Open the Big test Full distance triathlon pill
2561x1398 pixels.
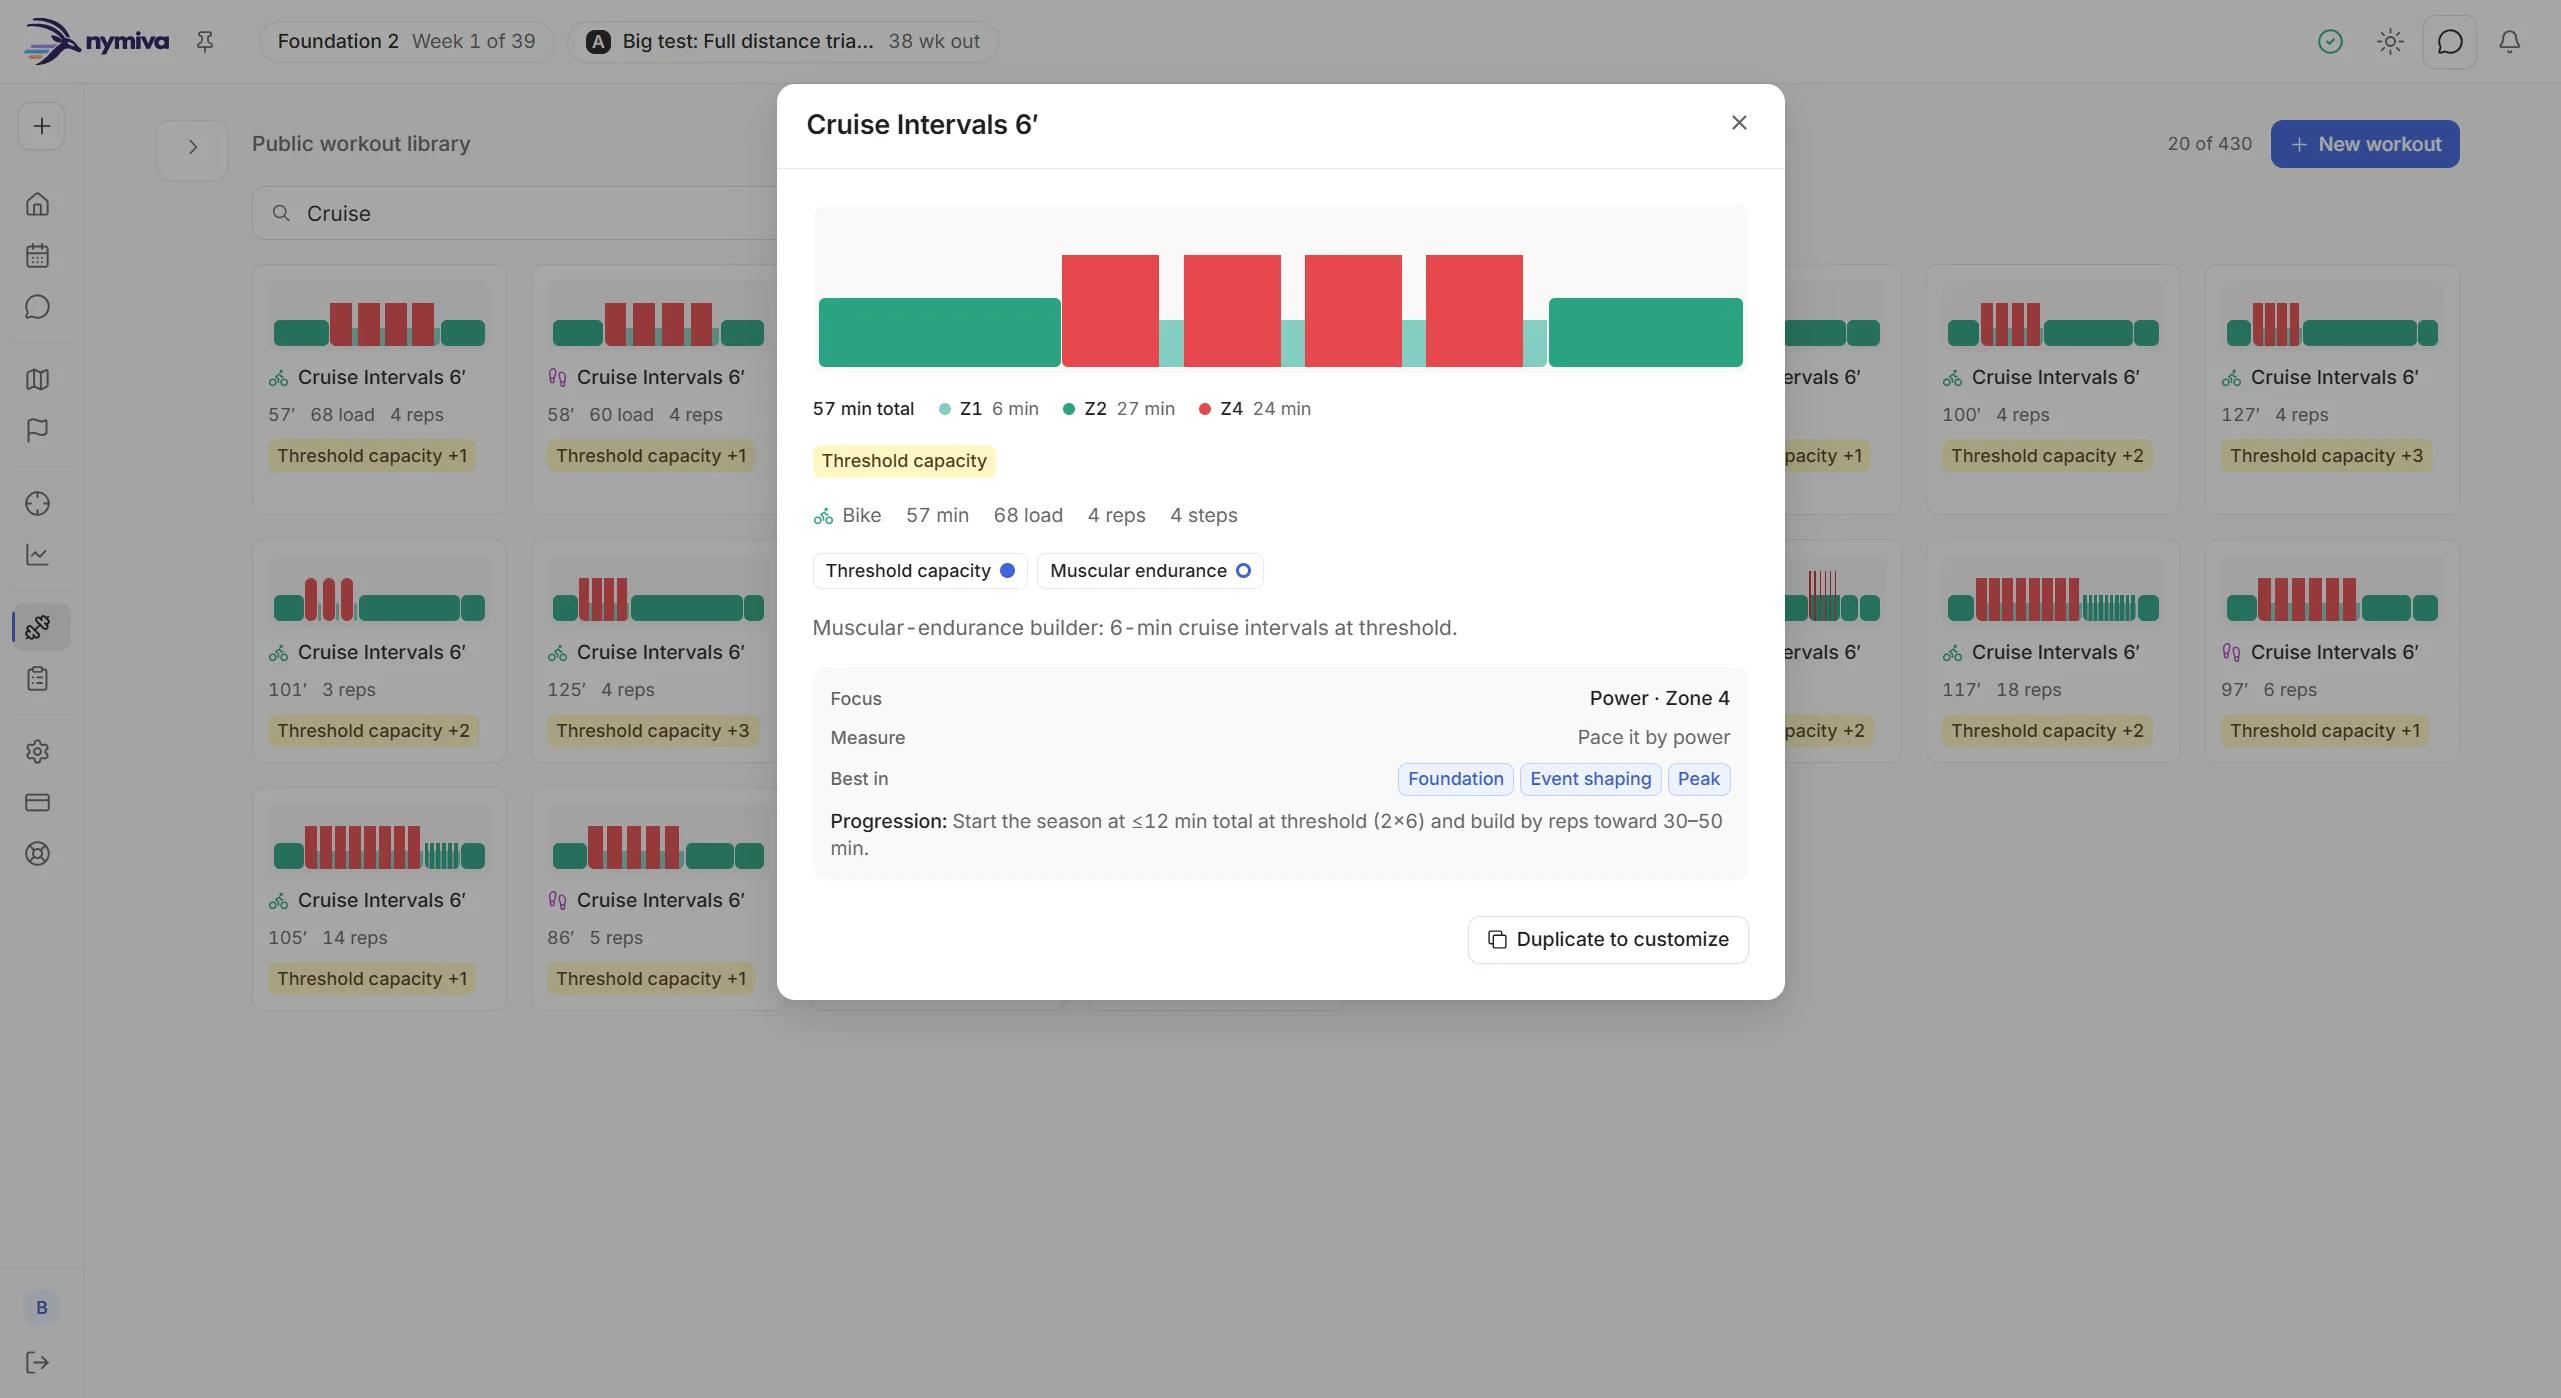(782, 41)
